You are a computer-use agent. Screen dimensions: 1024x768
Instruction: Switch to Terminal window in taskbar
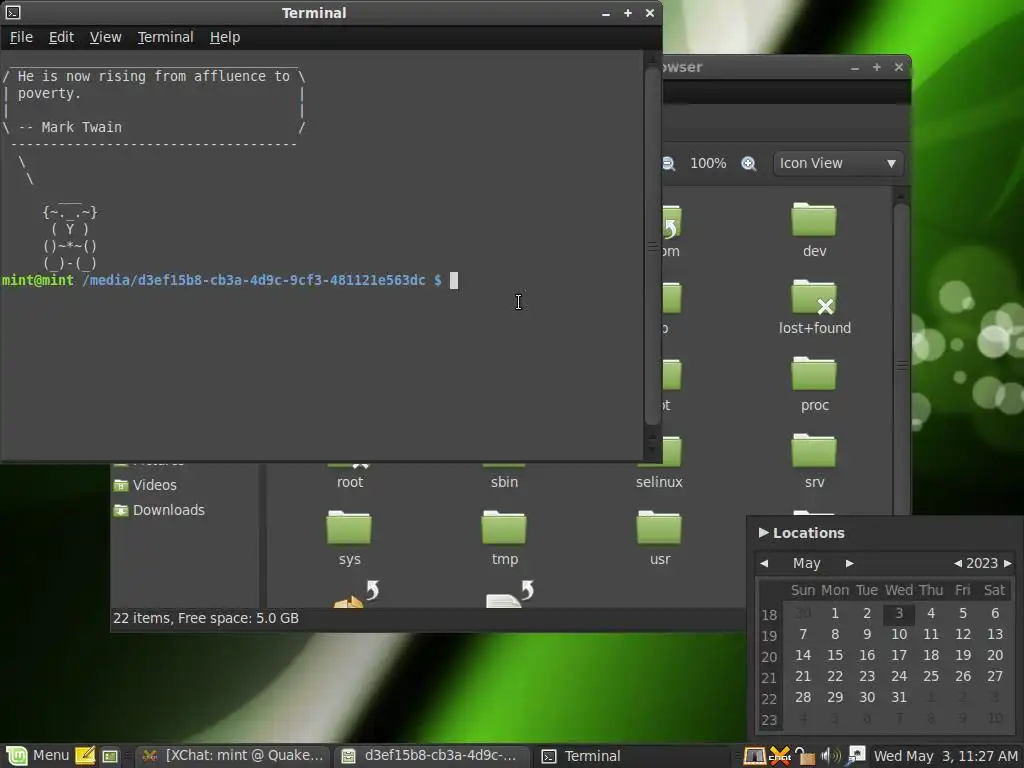point(631,756)
